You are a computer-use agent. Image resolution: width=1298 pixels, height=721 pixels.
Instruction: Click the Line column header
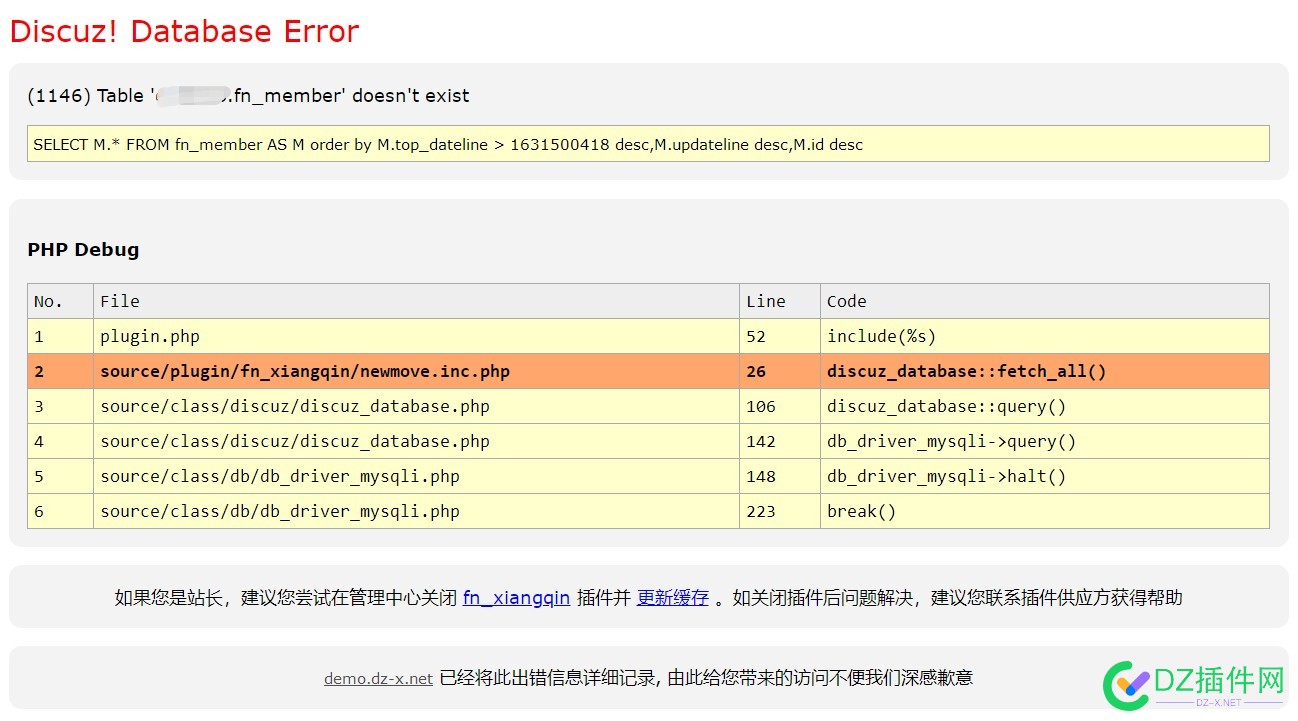coord(780,301)
